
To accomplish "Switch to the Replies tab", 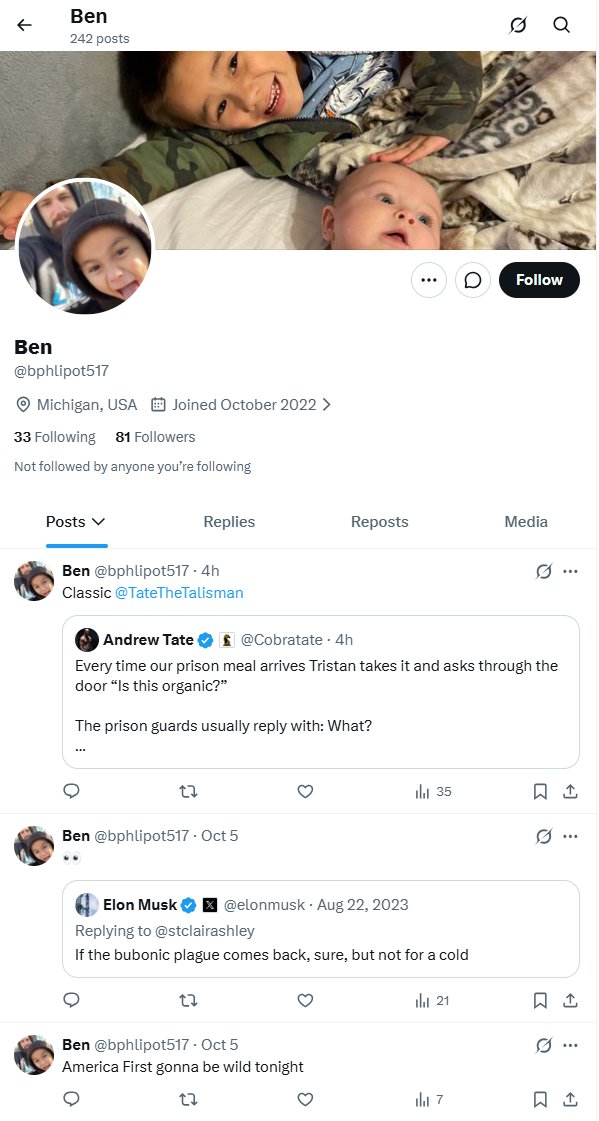I will 229,522.
